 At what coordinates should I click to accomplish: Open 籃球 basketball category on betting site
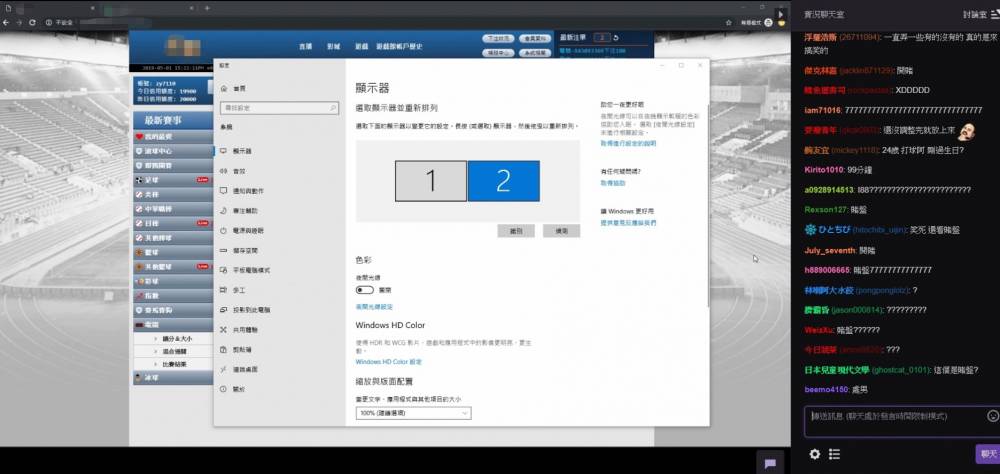[173, 252]
